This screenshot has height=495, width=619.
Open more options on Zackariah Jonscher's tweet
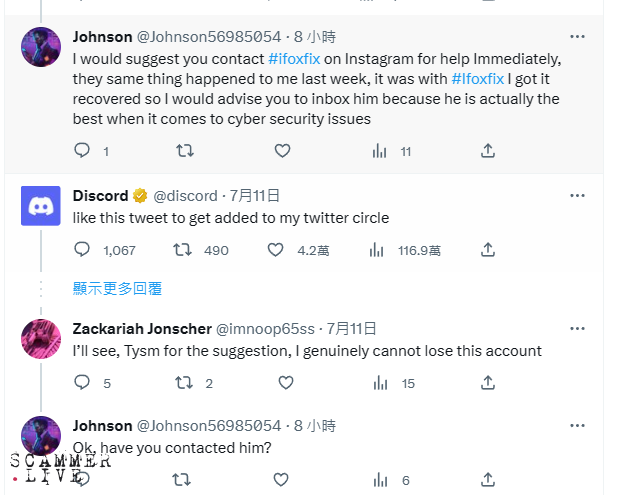577,328
